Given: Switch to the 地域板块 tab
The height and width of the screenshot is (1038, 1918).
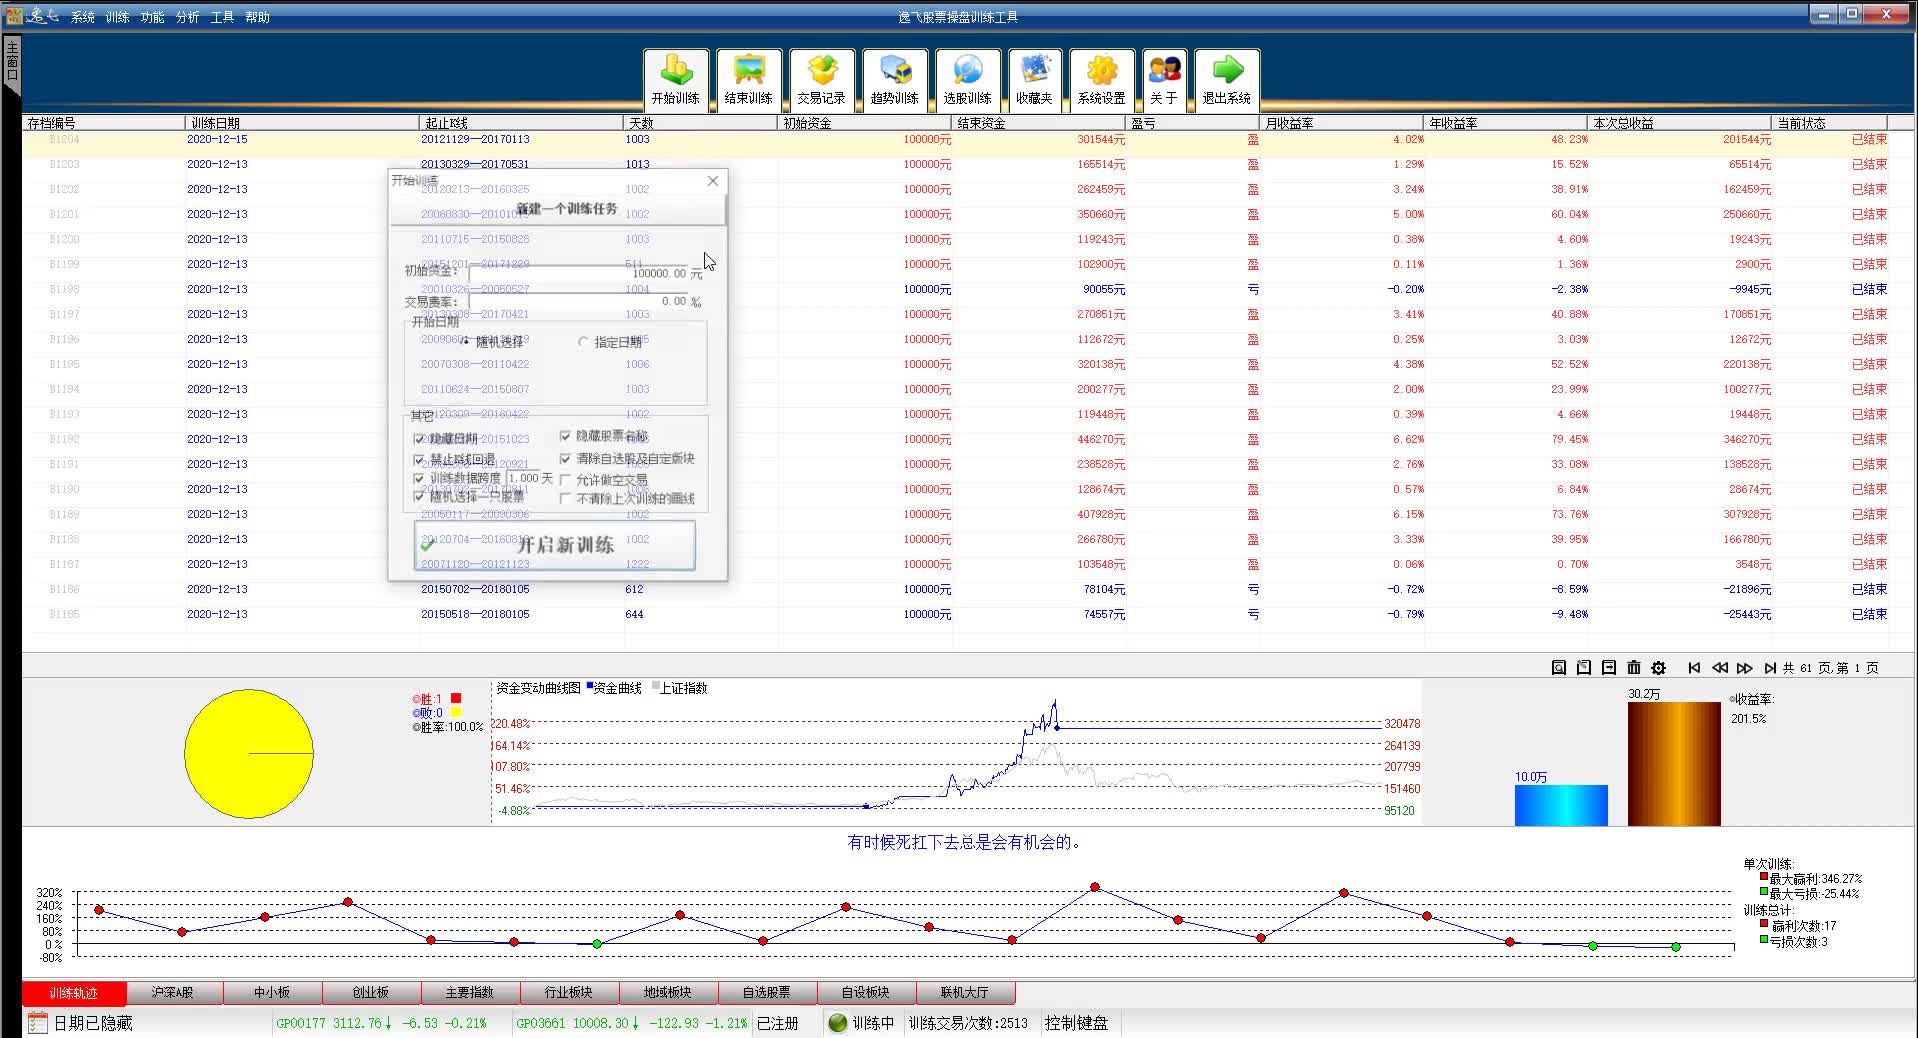Looking at the screenshot, I should tap(668, 993).
